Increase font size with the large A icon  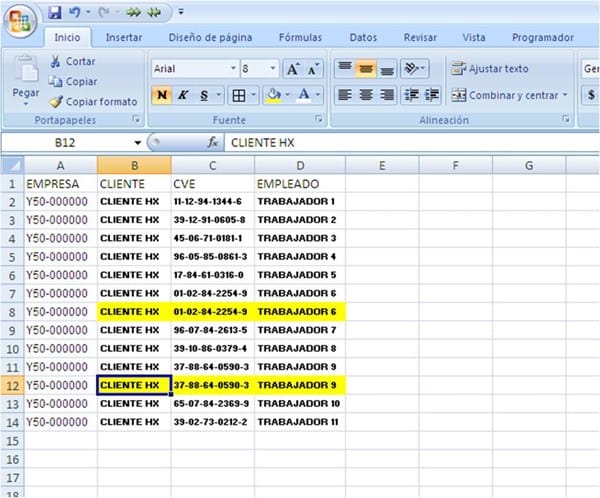tap(293, 69)
